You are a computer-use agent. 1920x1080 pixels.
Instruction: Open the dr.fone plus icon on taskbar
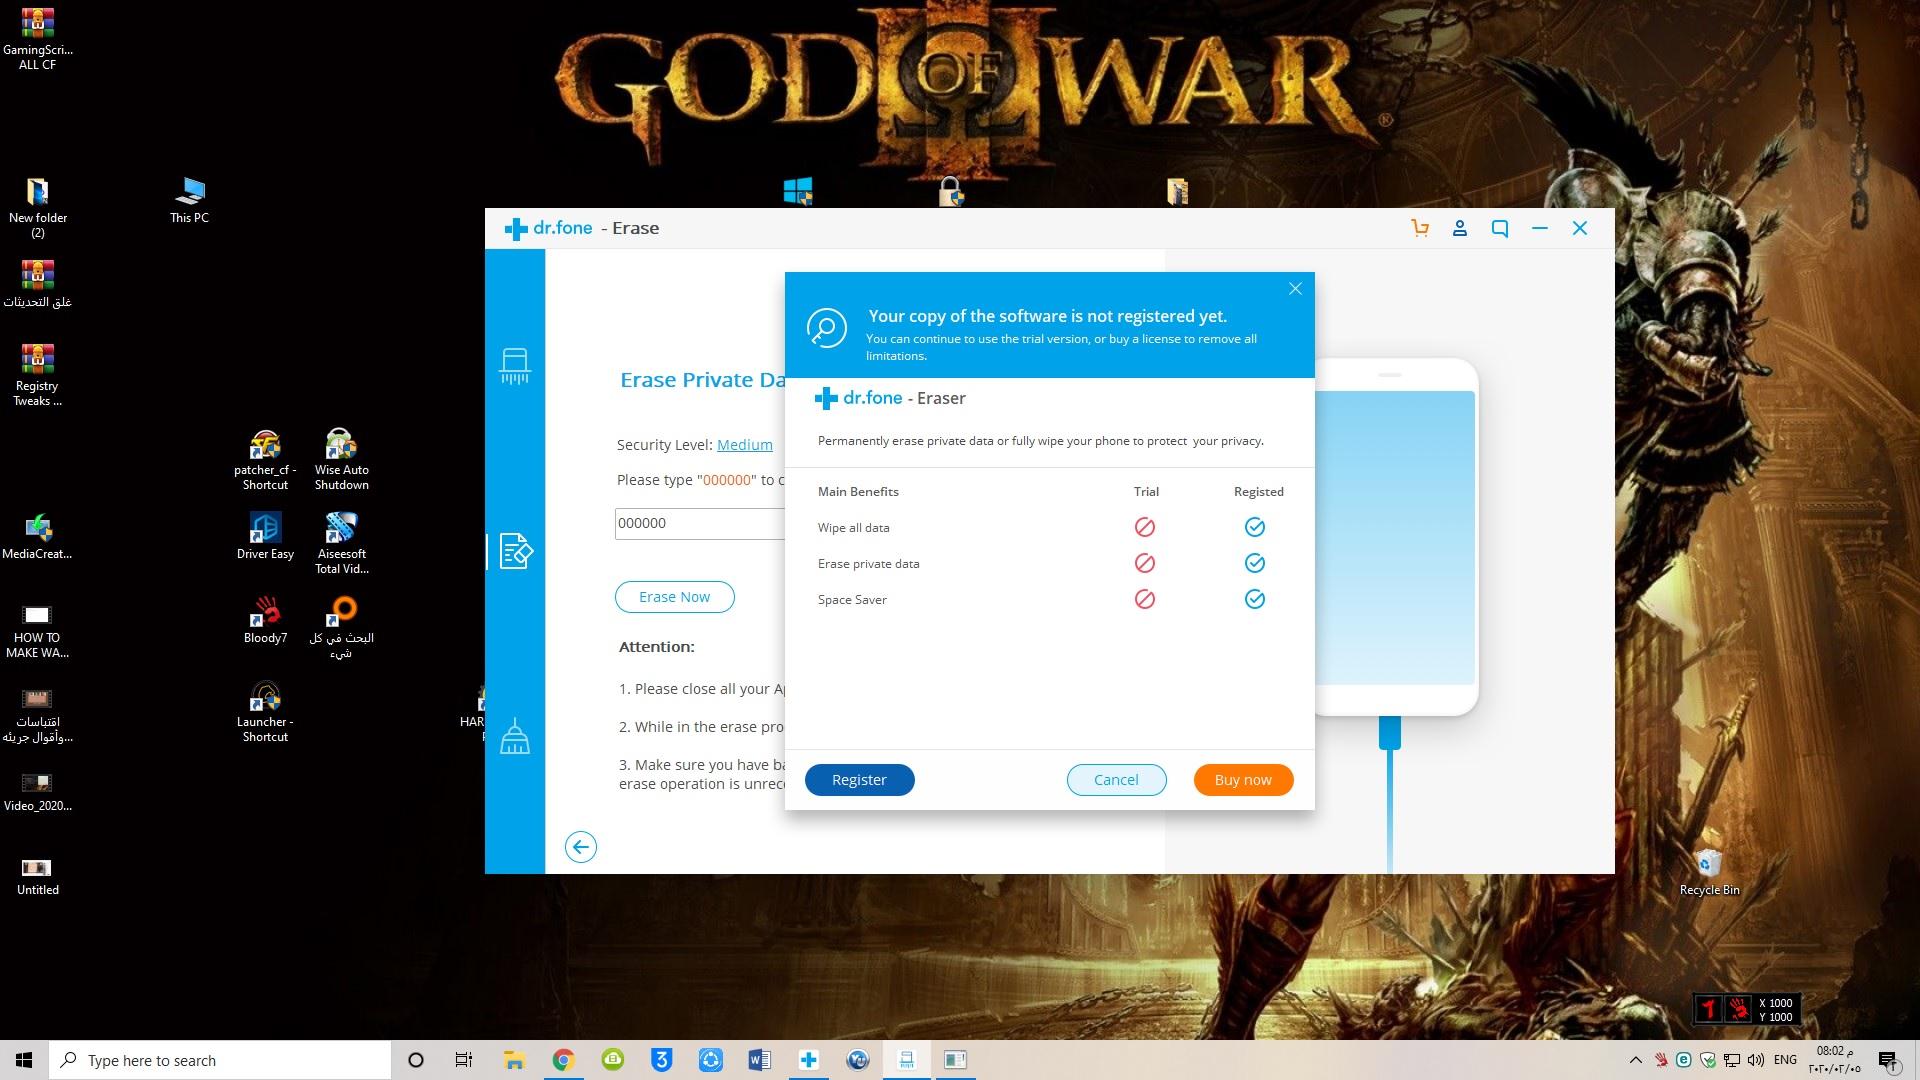pyautogui.click(x=808, y=1060)
